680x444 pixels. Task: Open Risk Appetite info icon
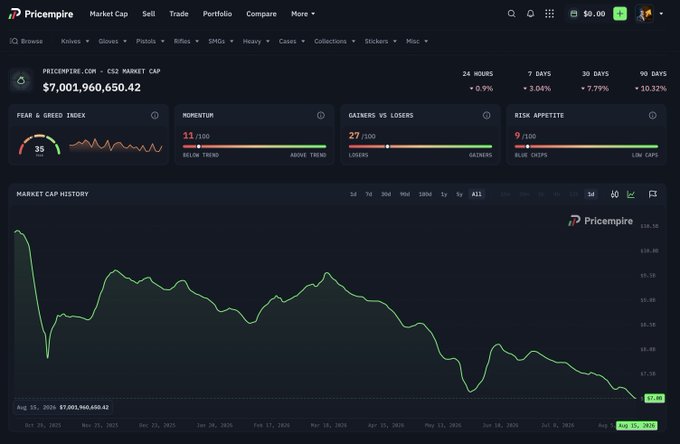tap(653, 115)
